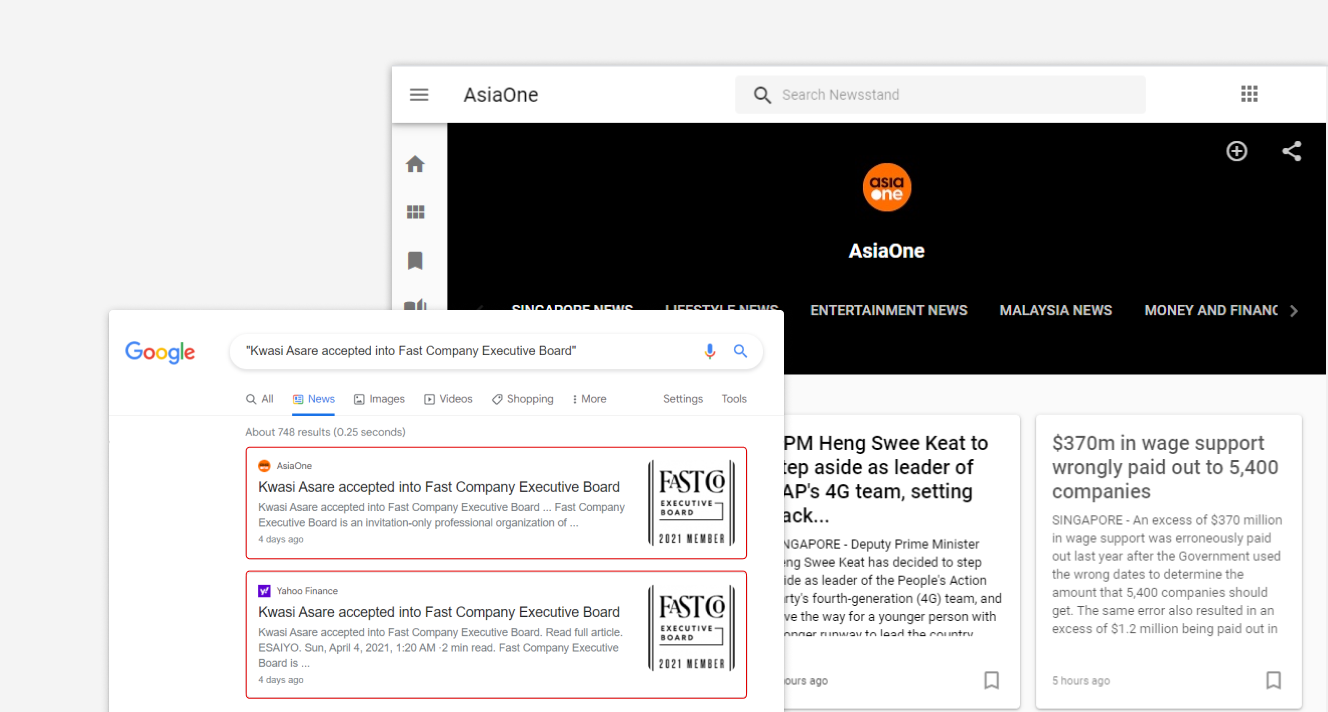Save the PM Heng Swee Keat story

pyautogui.click(x=991, y=680)
